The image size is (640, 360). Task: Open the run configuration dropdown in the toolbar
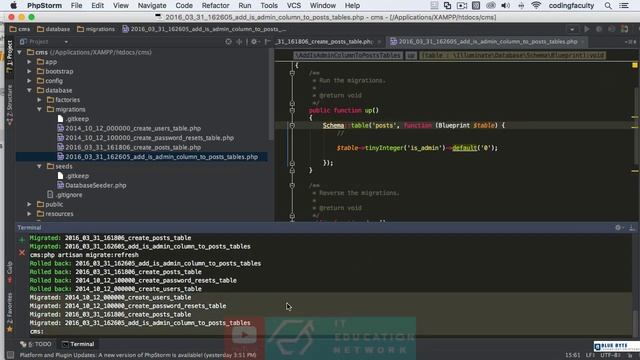tap(572, 29)
